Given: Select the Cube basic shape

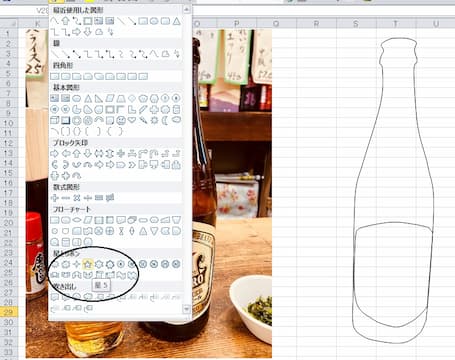Looking at the screenshot, I should (x=55, y=120).
